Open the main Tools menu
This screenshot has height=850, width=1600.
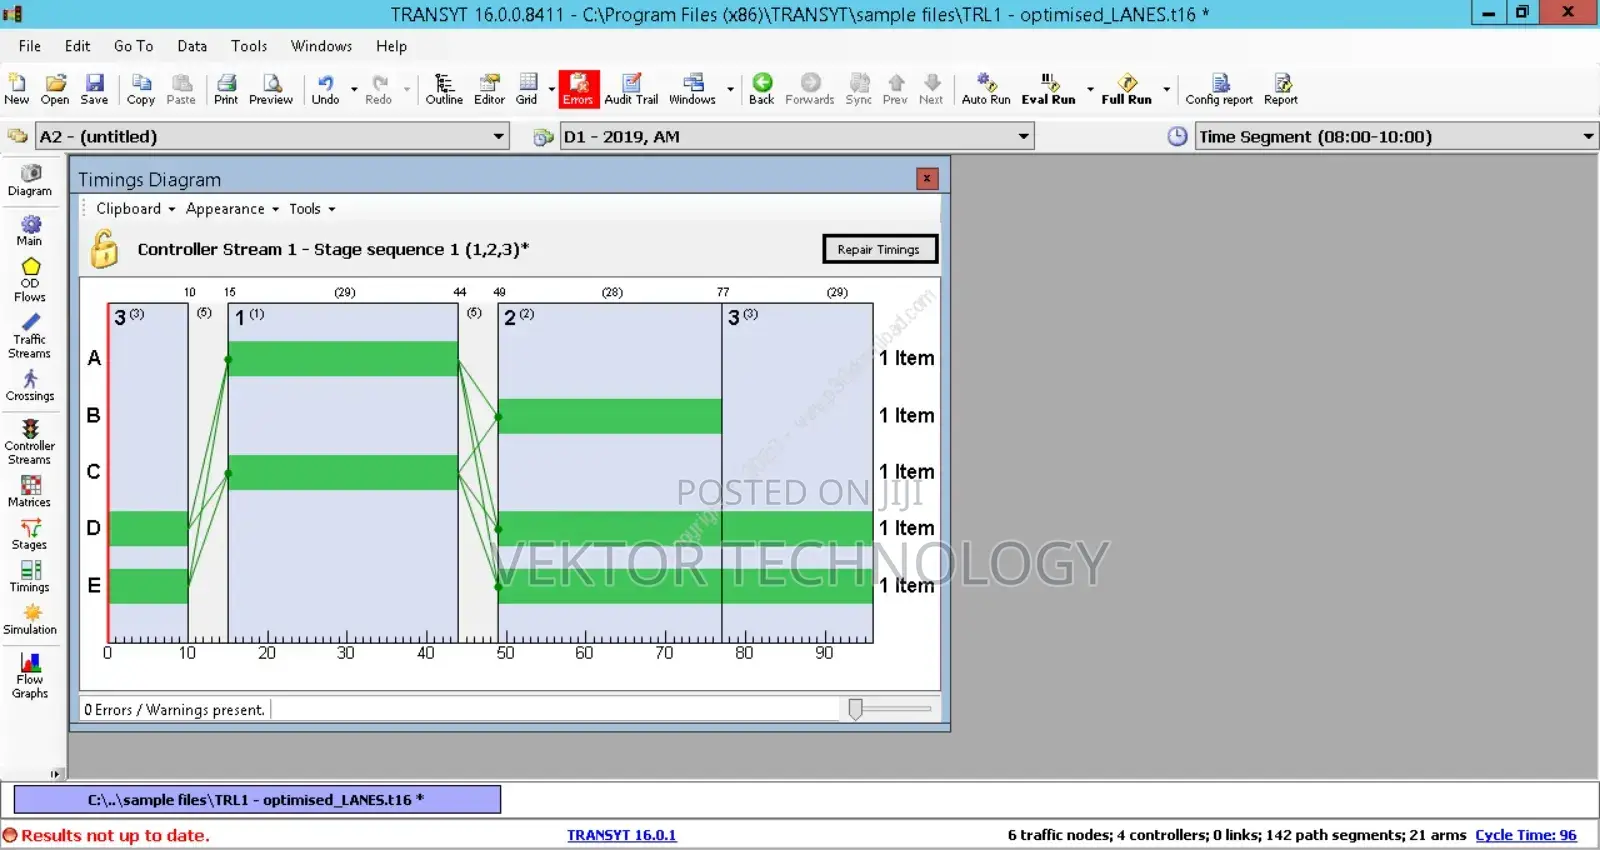click(249, 46)
